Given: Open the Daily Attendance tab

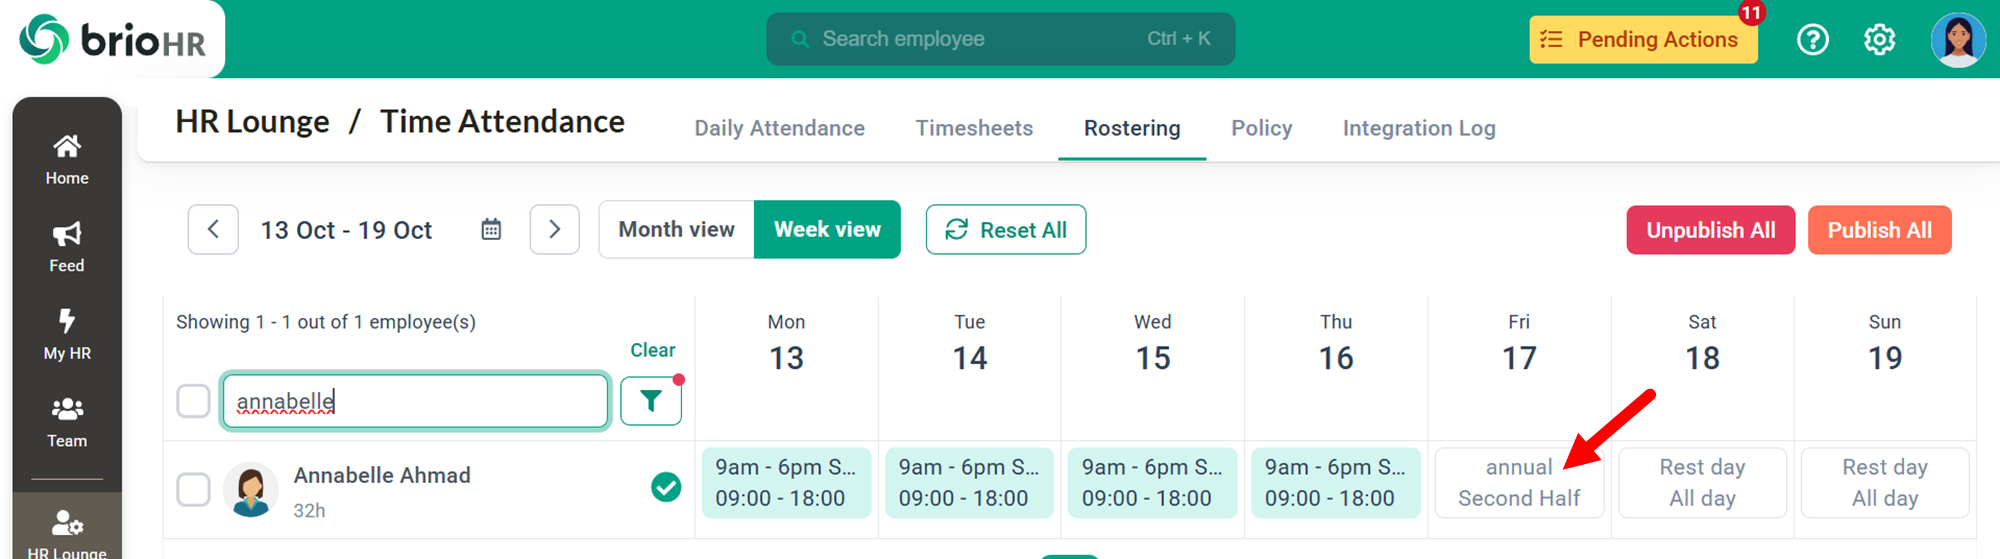Looking at the screenshot, I should pos(779,128).
